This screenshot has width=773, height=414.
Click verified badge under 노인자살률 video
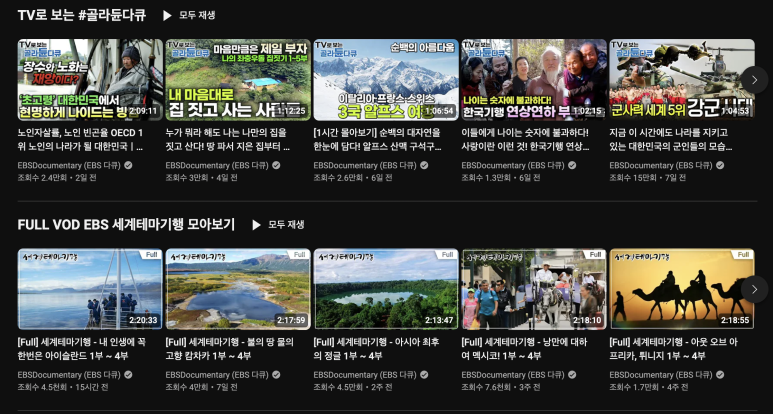tap(128, 166)
